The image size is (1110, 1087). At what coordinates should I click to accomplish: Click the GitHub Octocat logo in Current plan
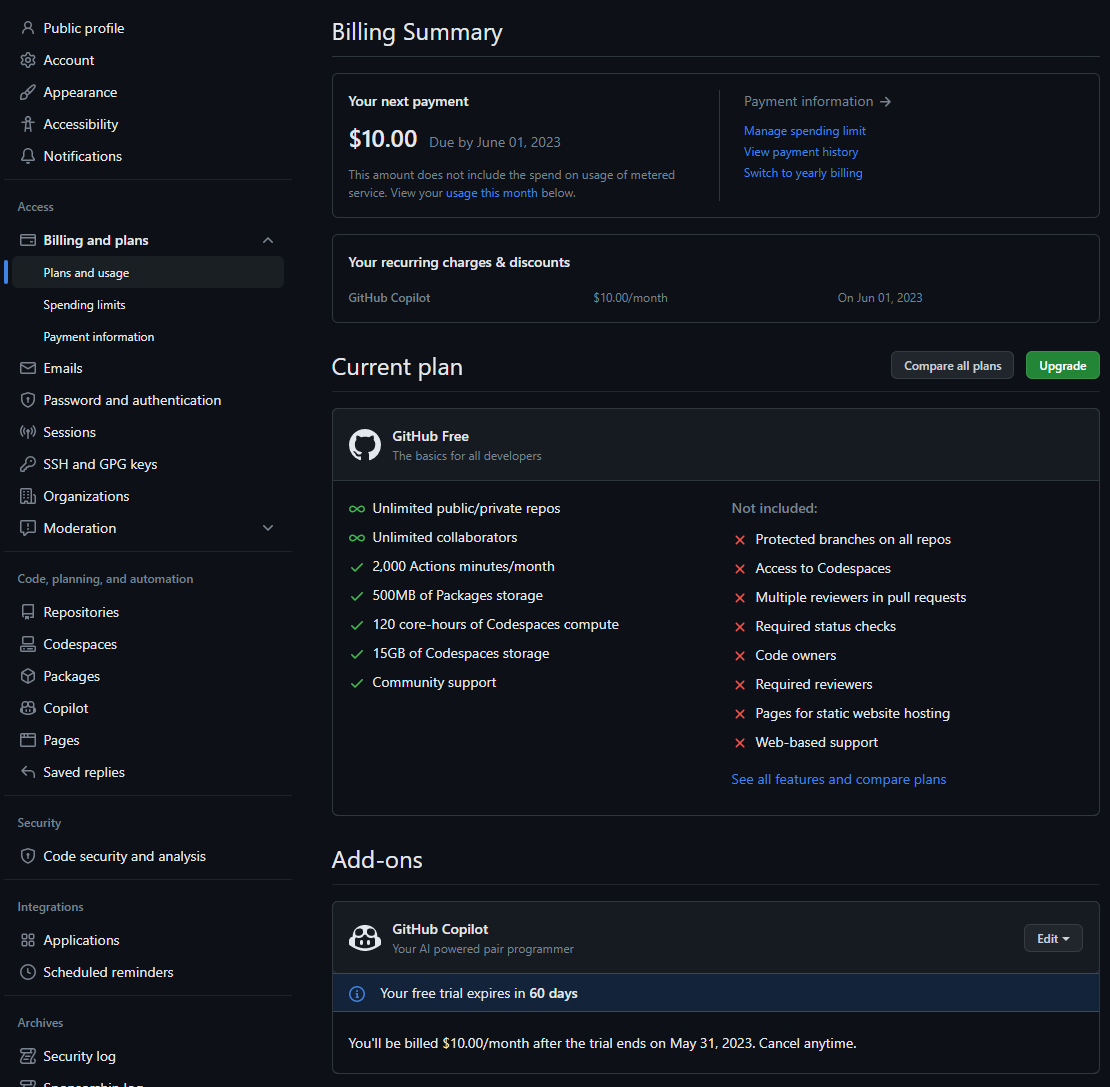[365, 445]
